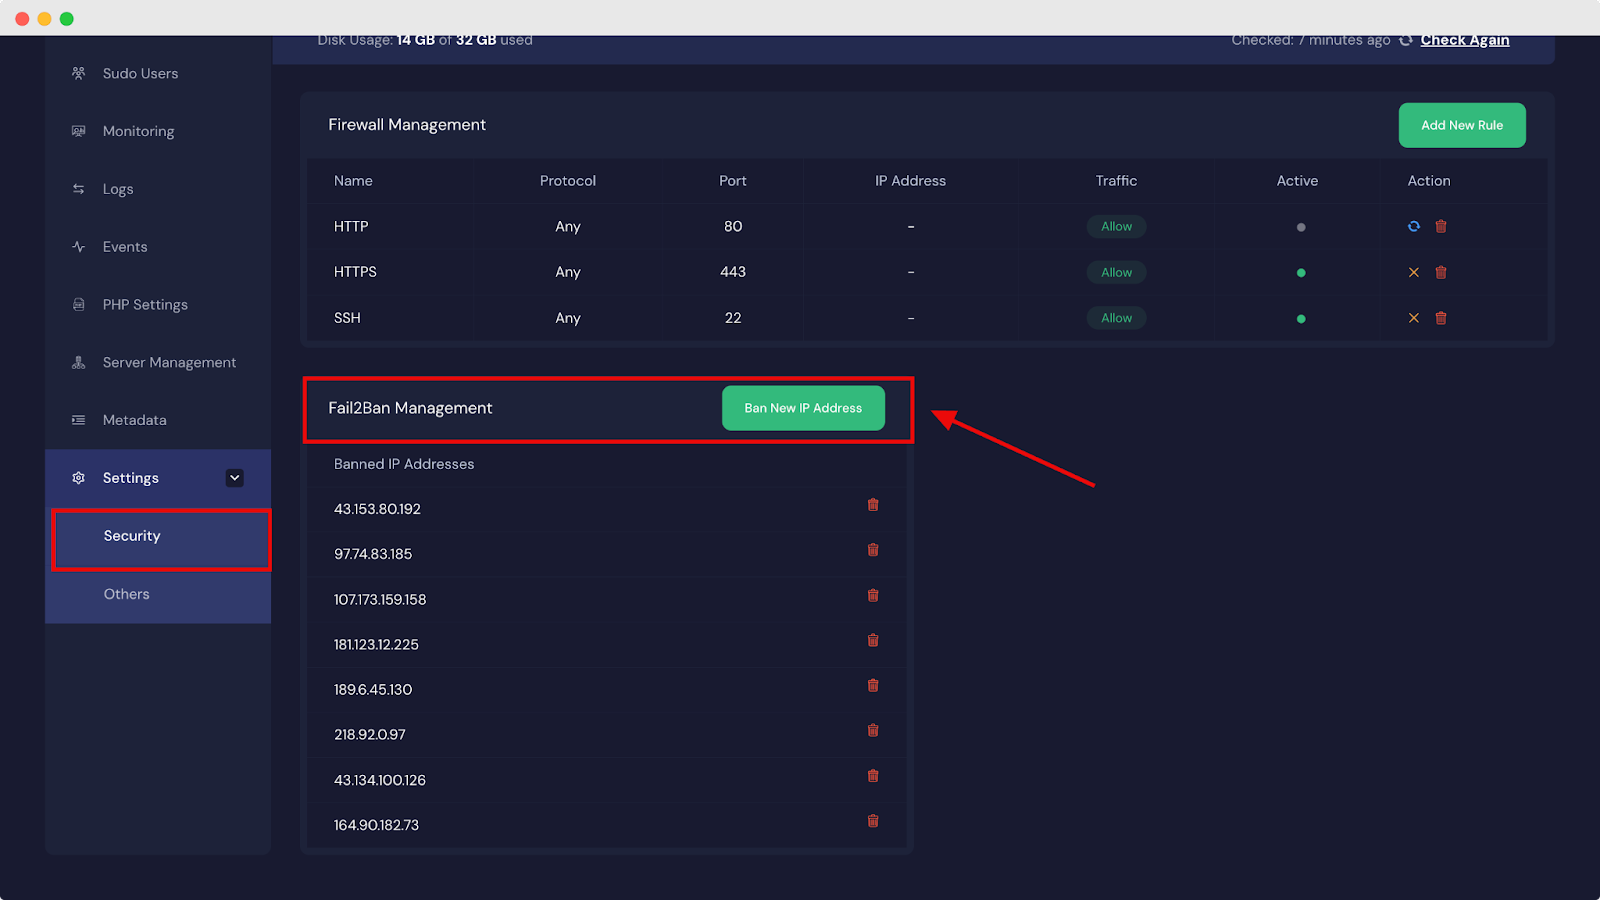Screen dimensions: 1600x900
Task: Click the Check Again link
Action: click(1463, 40)
